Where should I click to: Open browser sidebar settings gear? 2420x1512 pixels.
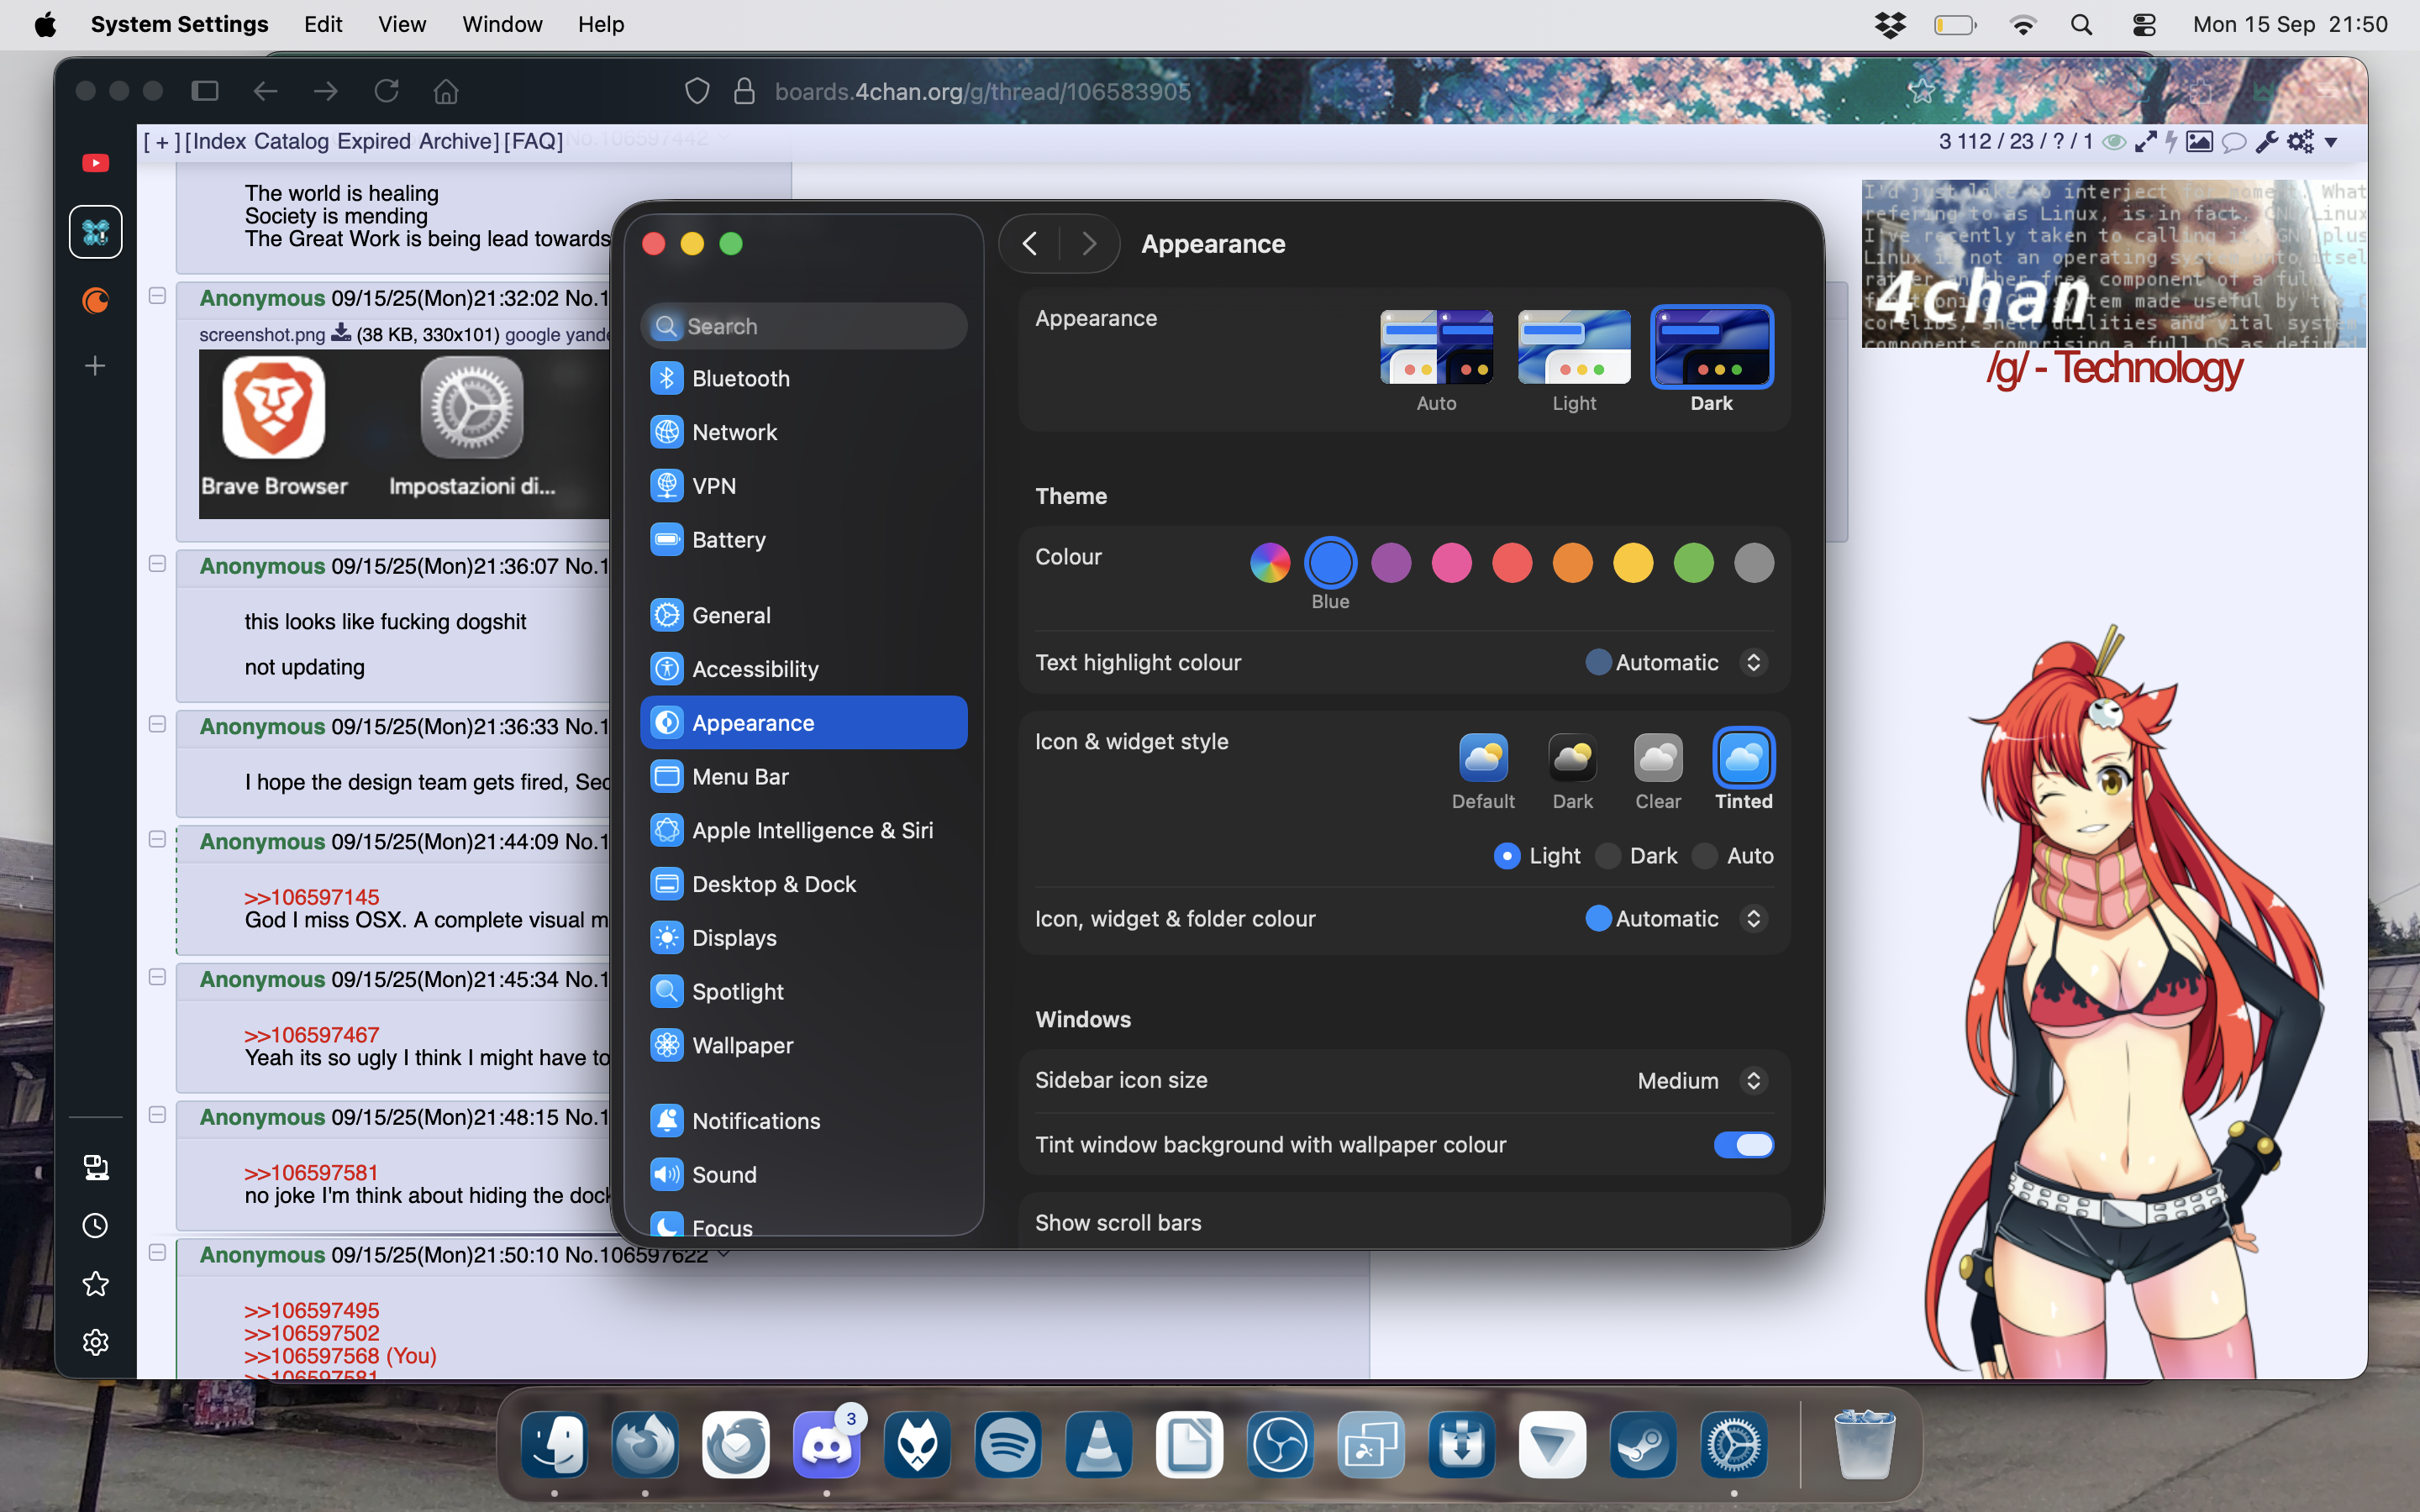pyautogui.click(x=96, y=1342)
